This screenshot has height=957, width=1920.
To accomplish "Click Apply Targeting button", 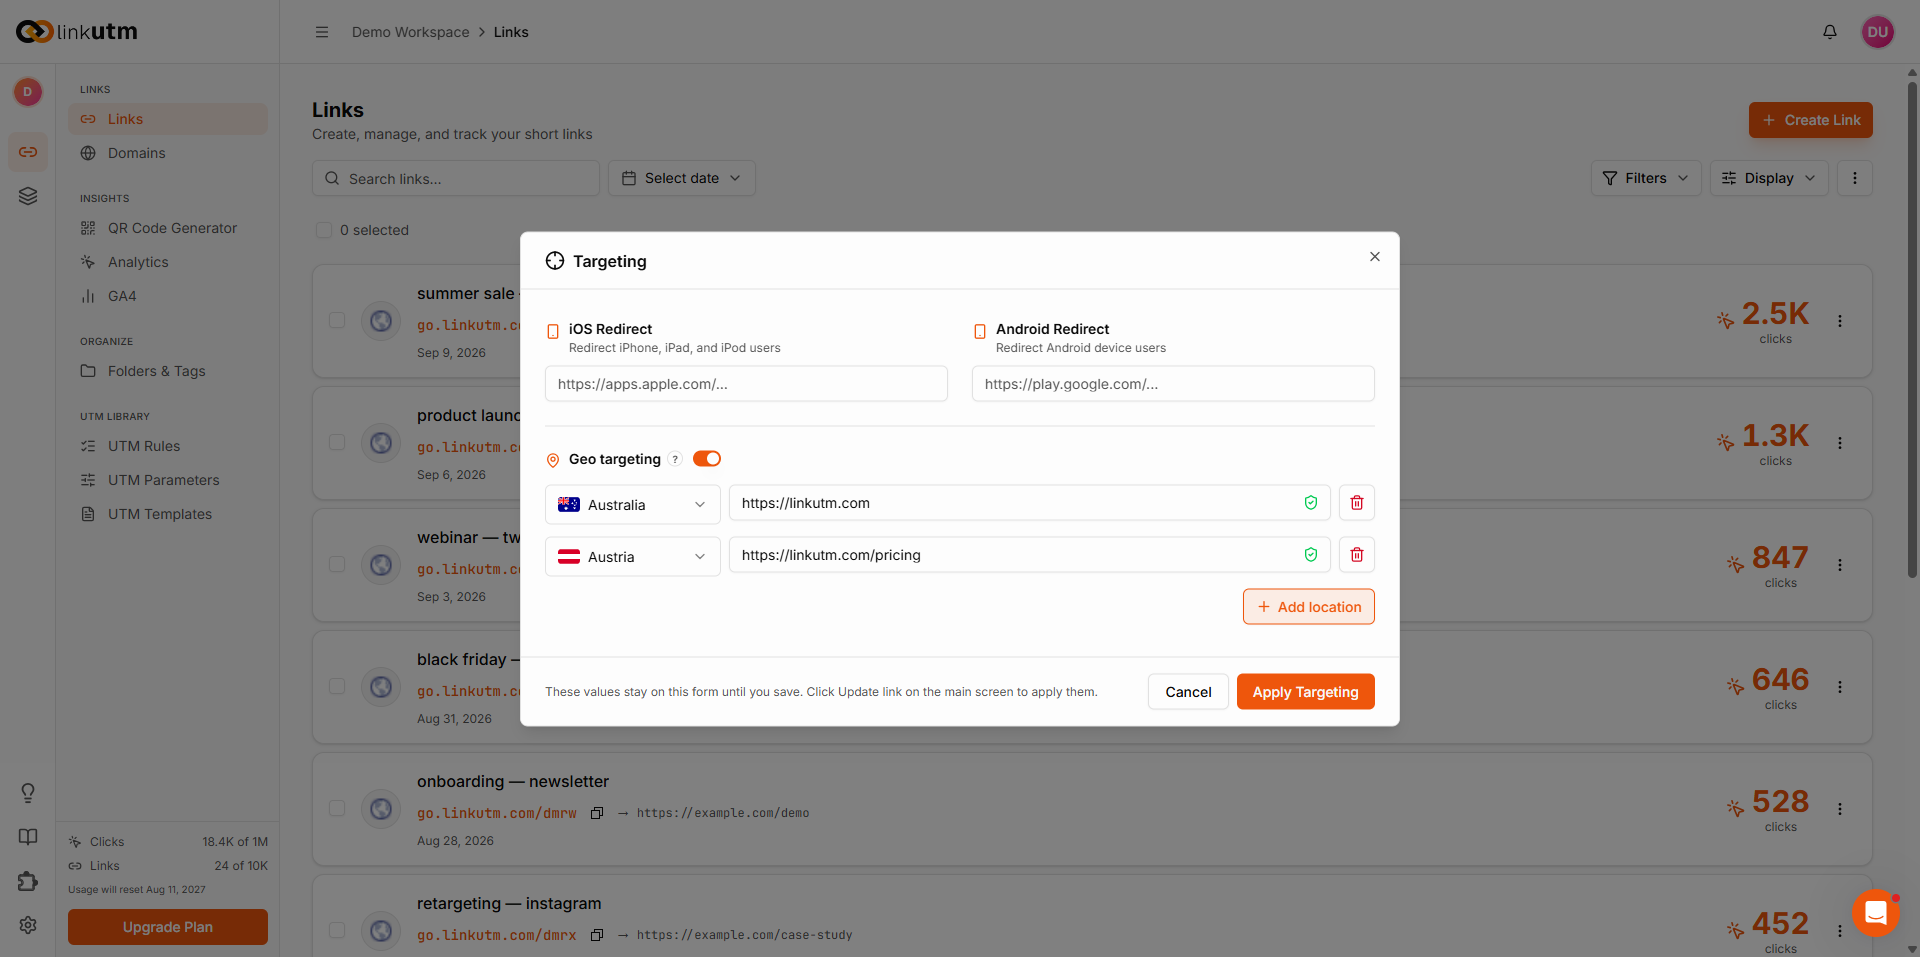I will (1305, 692).
